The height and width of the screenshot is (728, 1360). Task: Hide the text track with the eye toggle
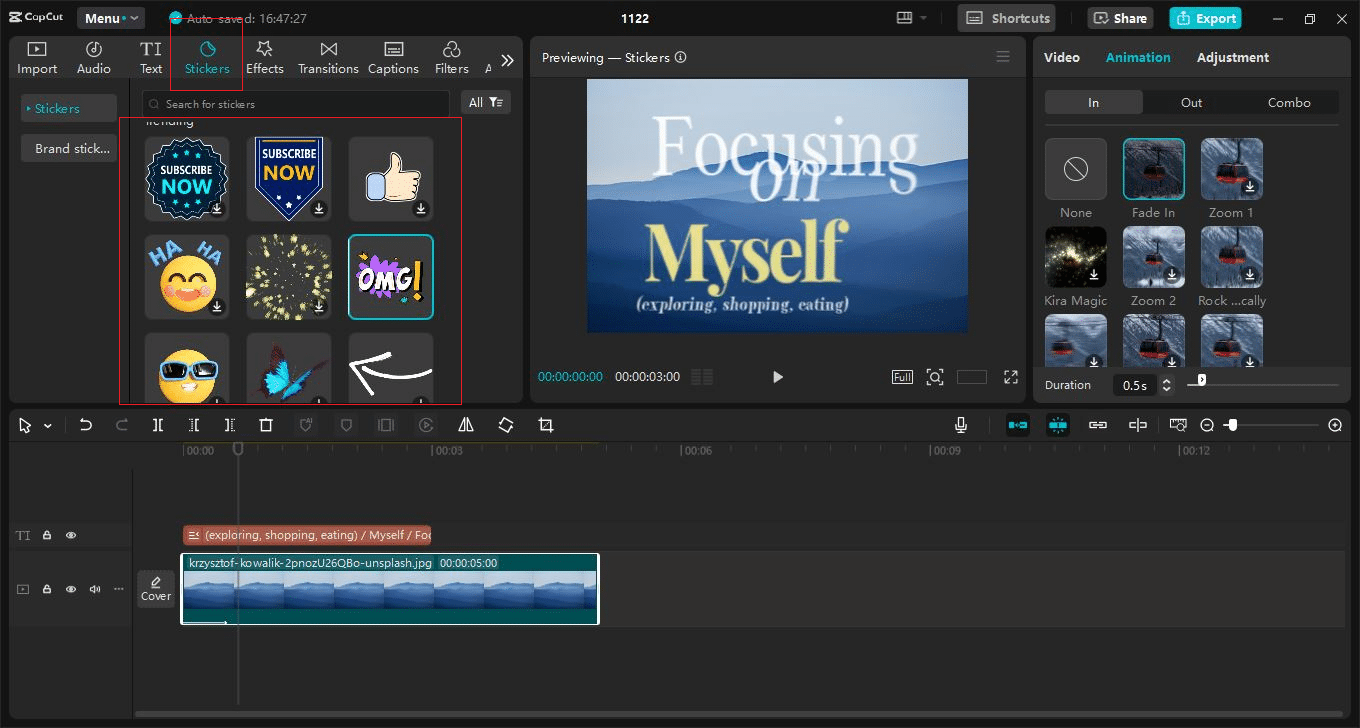(70, 535)
